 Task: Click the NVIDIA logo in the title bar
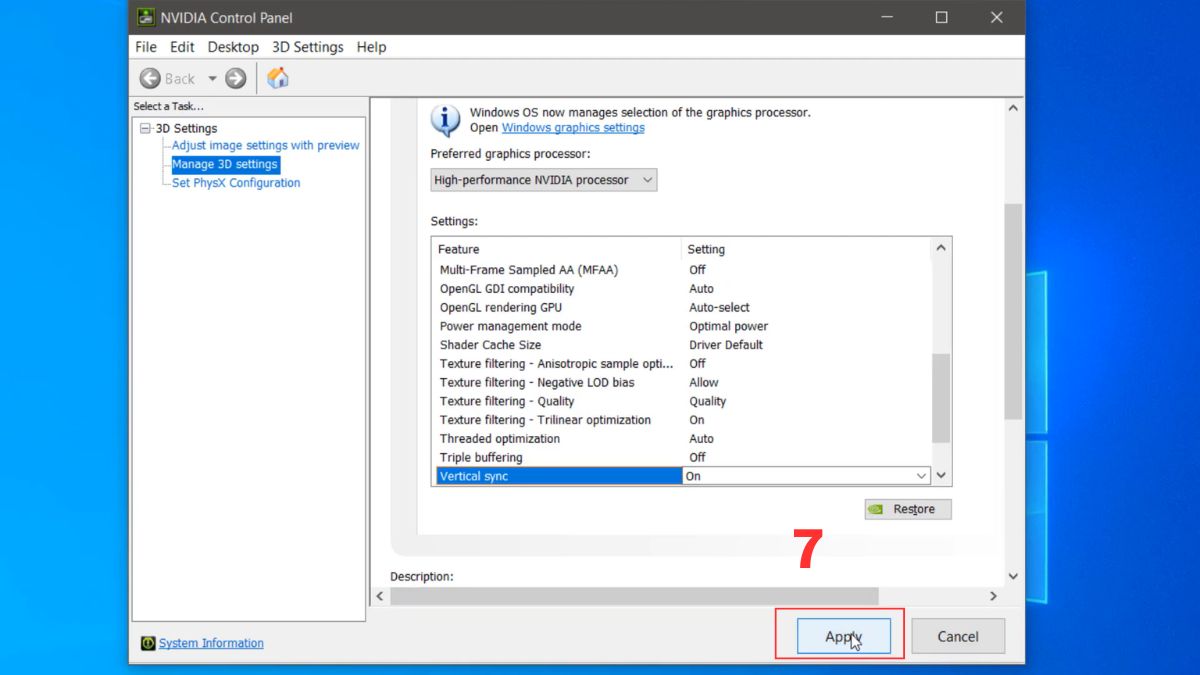[144, 17]
